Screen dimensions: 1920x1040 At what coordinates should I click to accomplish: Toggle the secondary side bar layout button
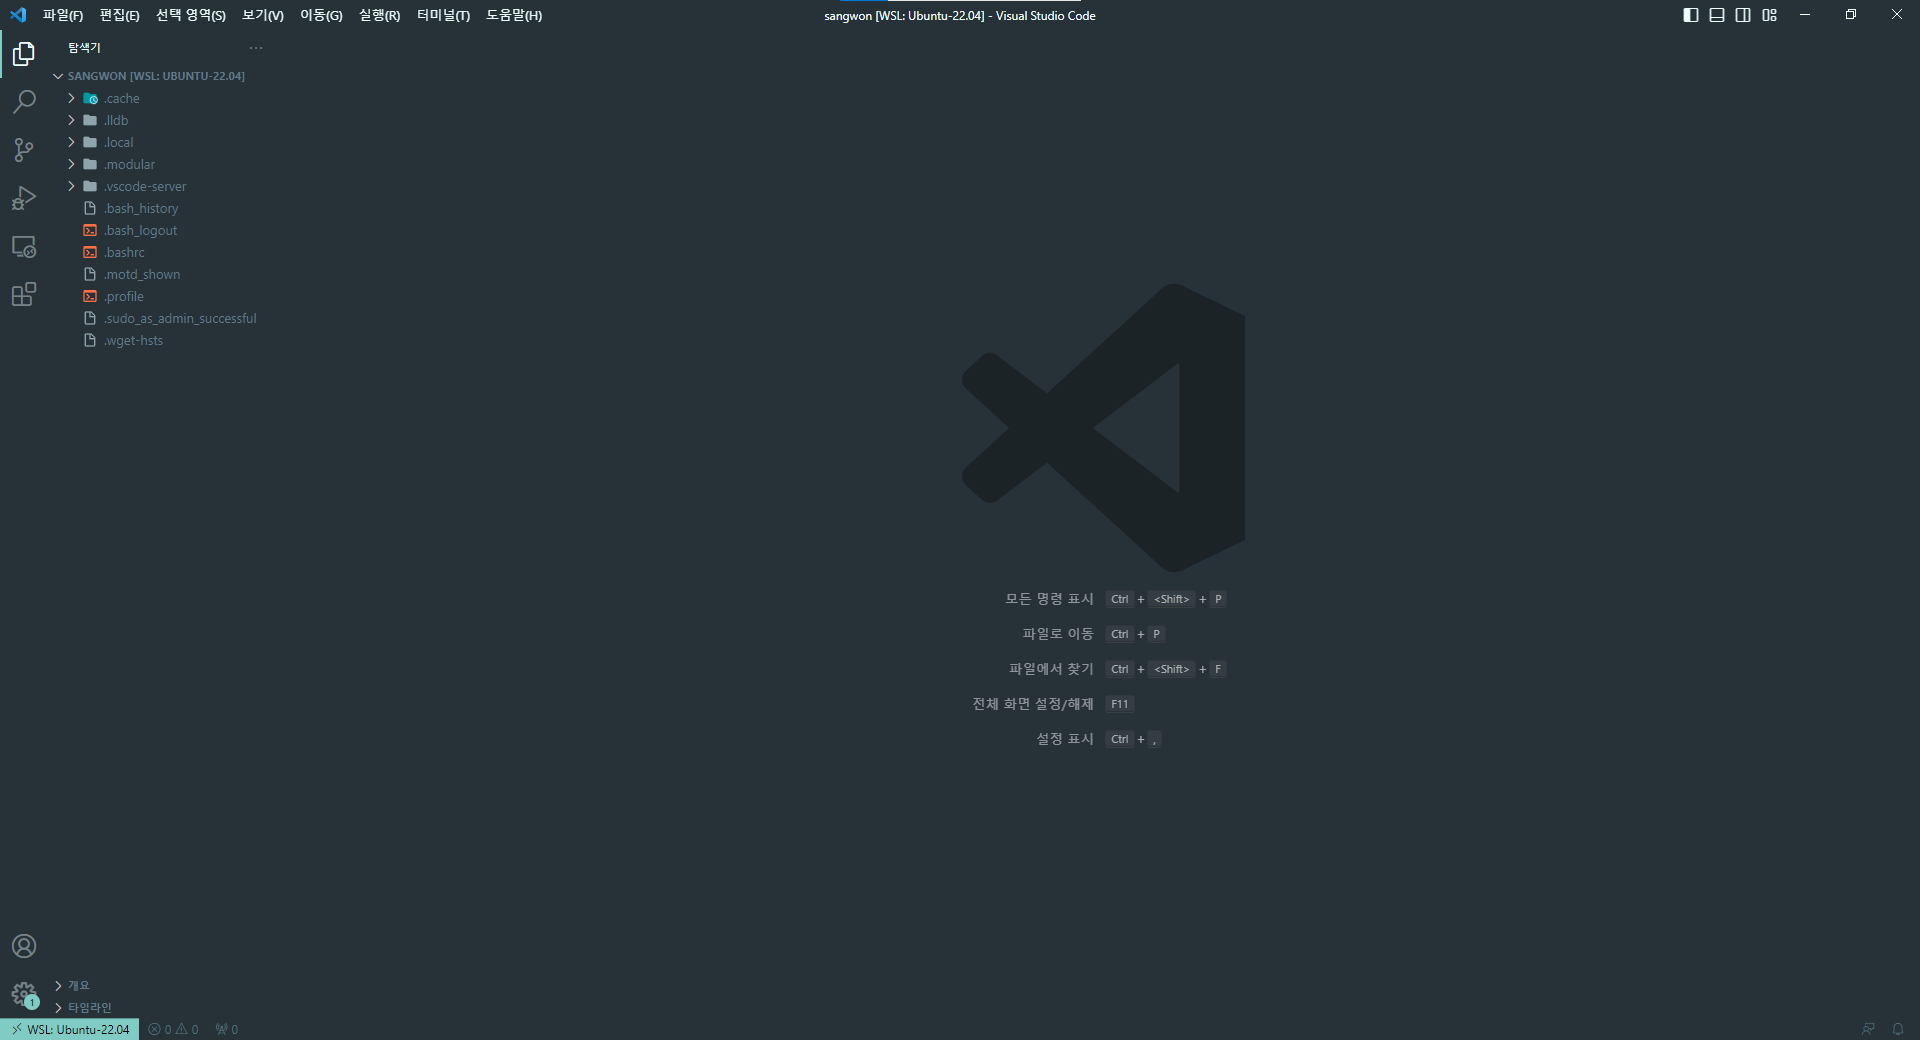click(1743, 15)
